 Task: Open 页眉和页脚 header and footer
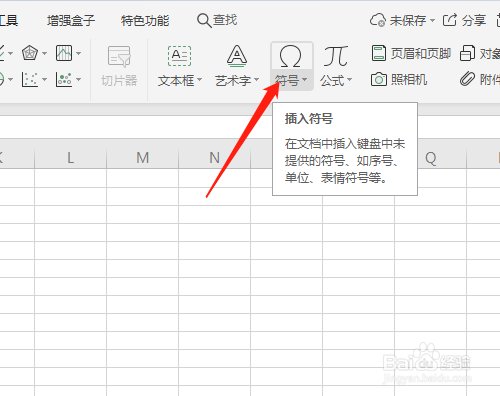tap(411, 53)
